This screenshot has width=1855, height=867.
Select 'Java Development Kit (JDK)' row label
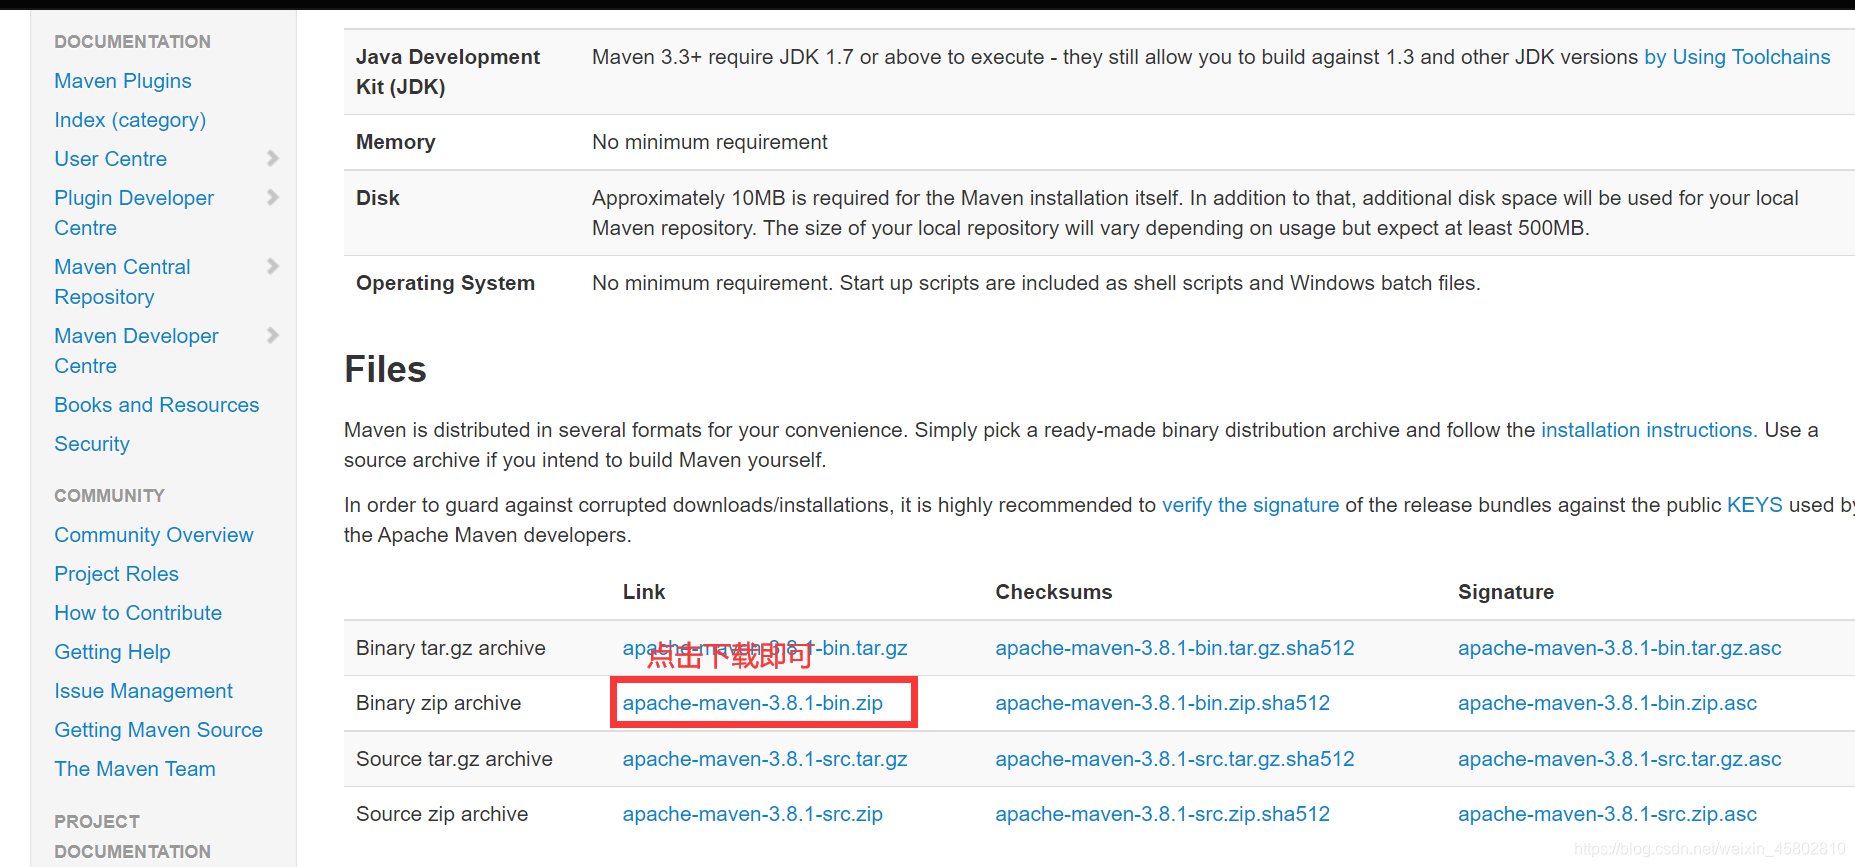click(x=448, y=72)
